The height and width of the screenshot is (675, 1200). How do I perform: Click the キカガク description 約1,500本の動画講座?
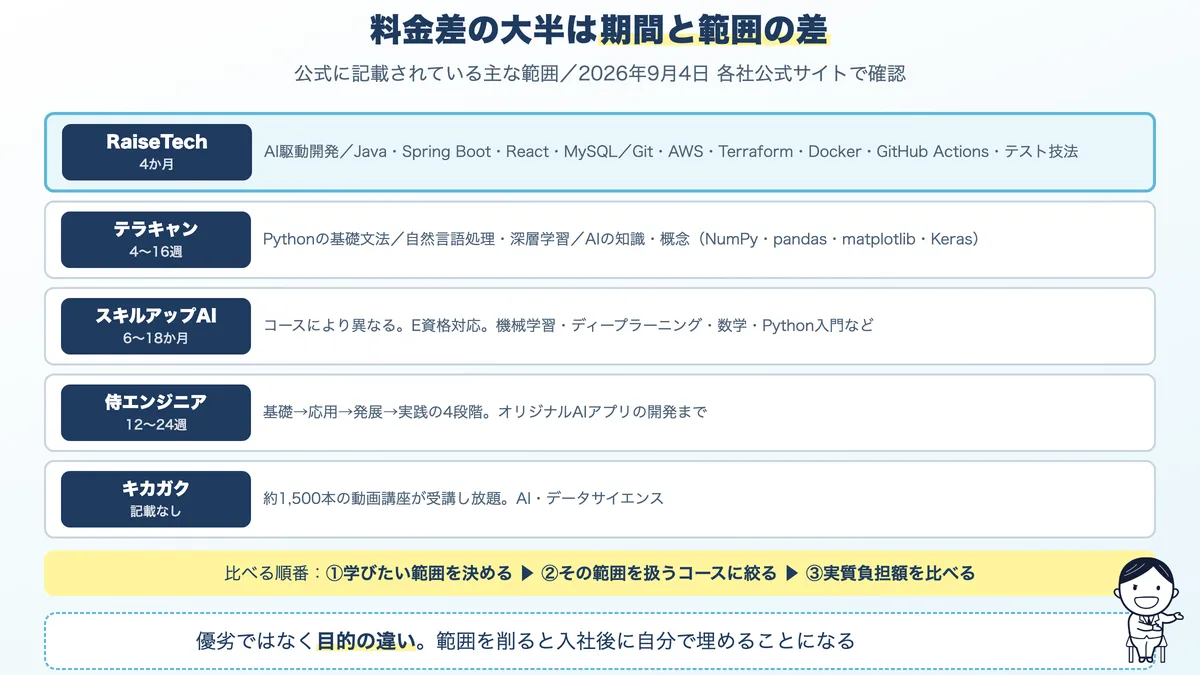463,498
